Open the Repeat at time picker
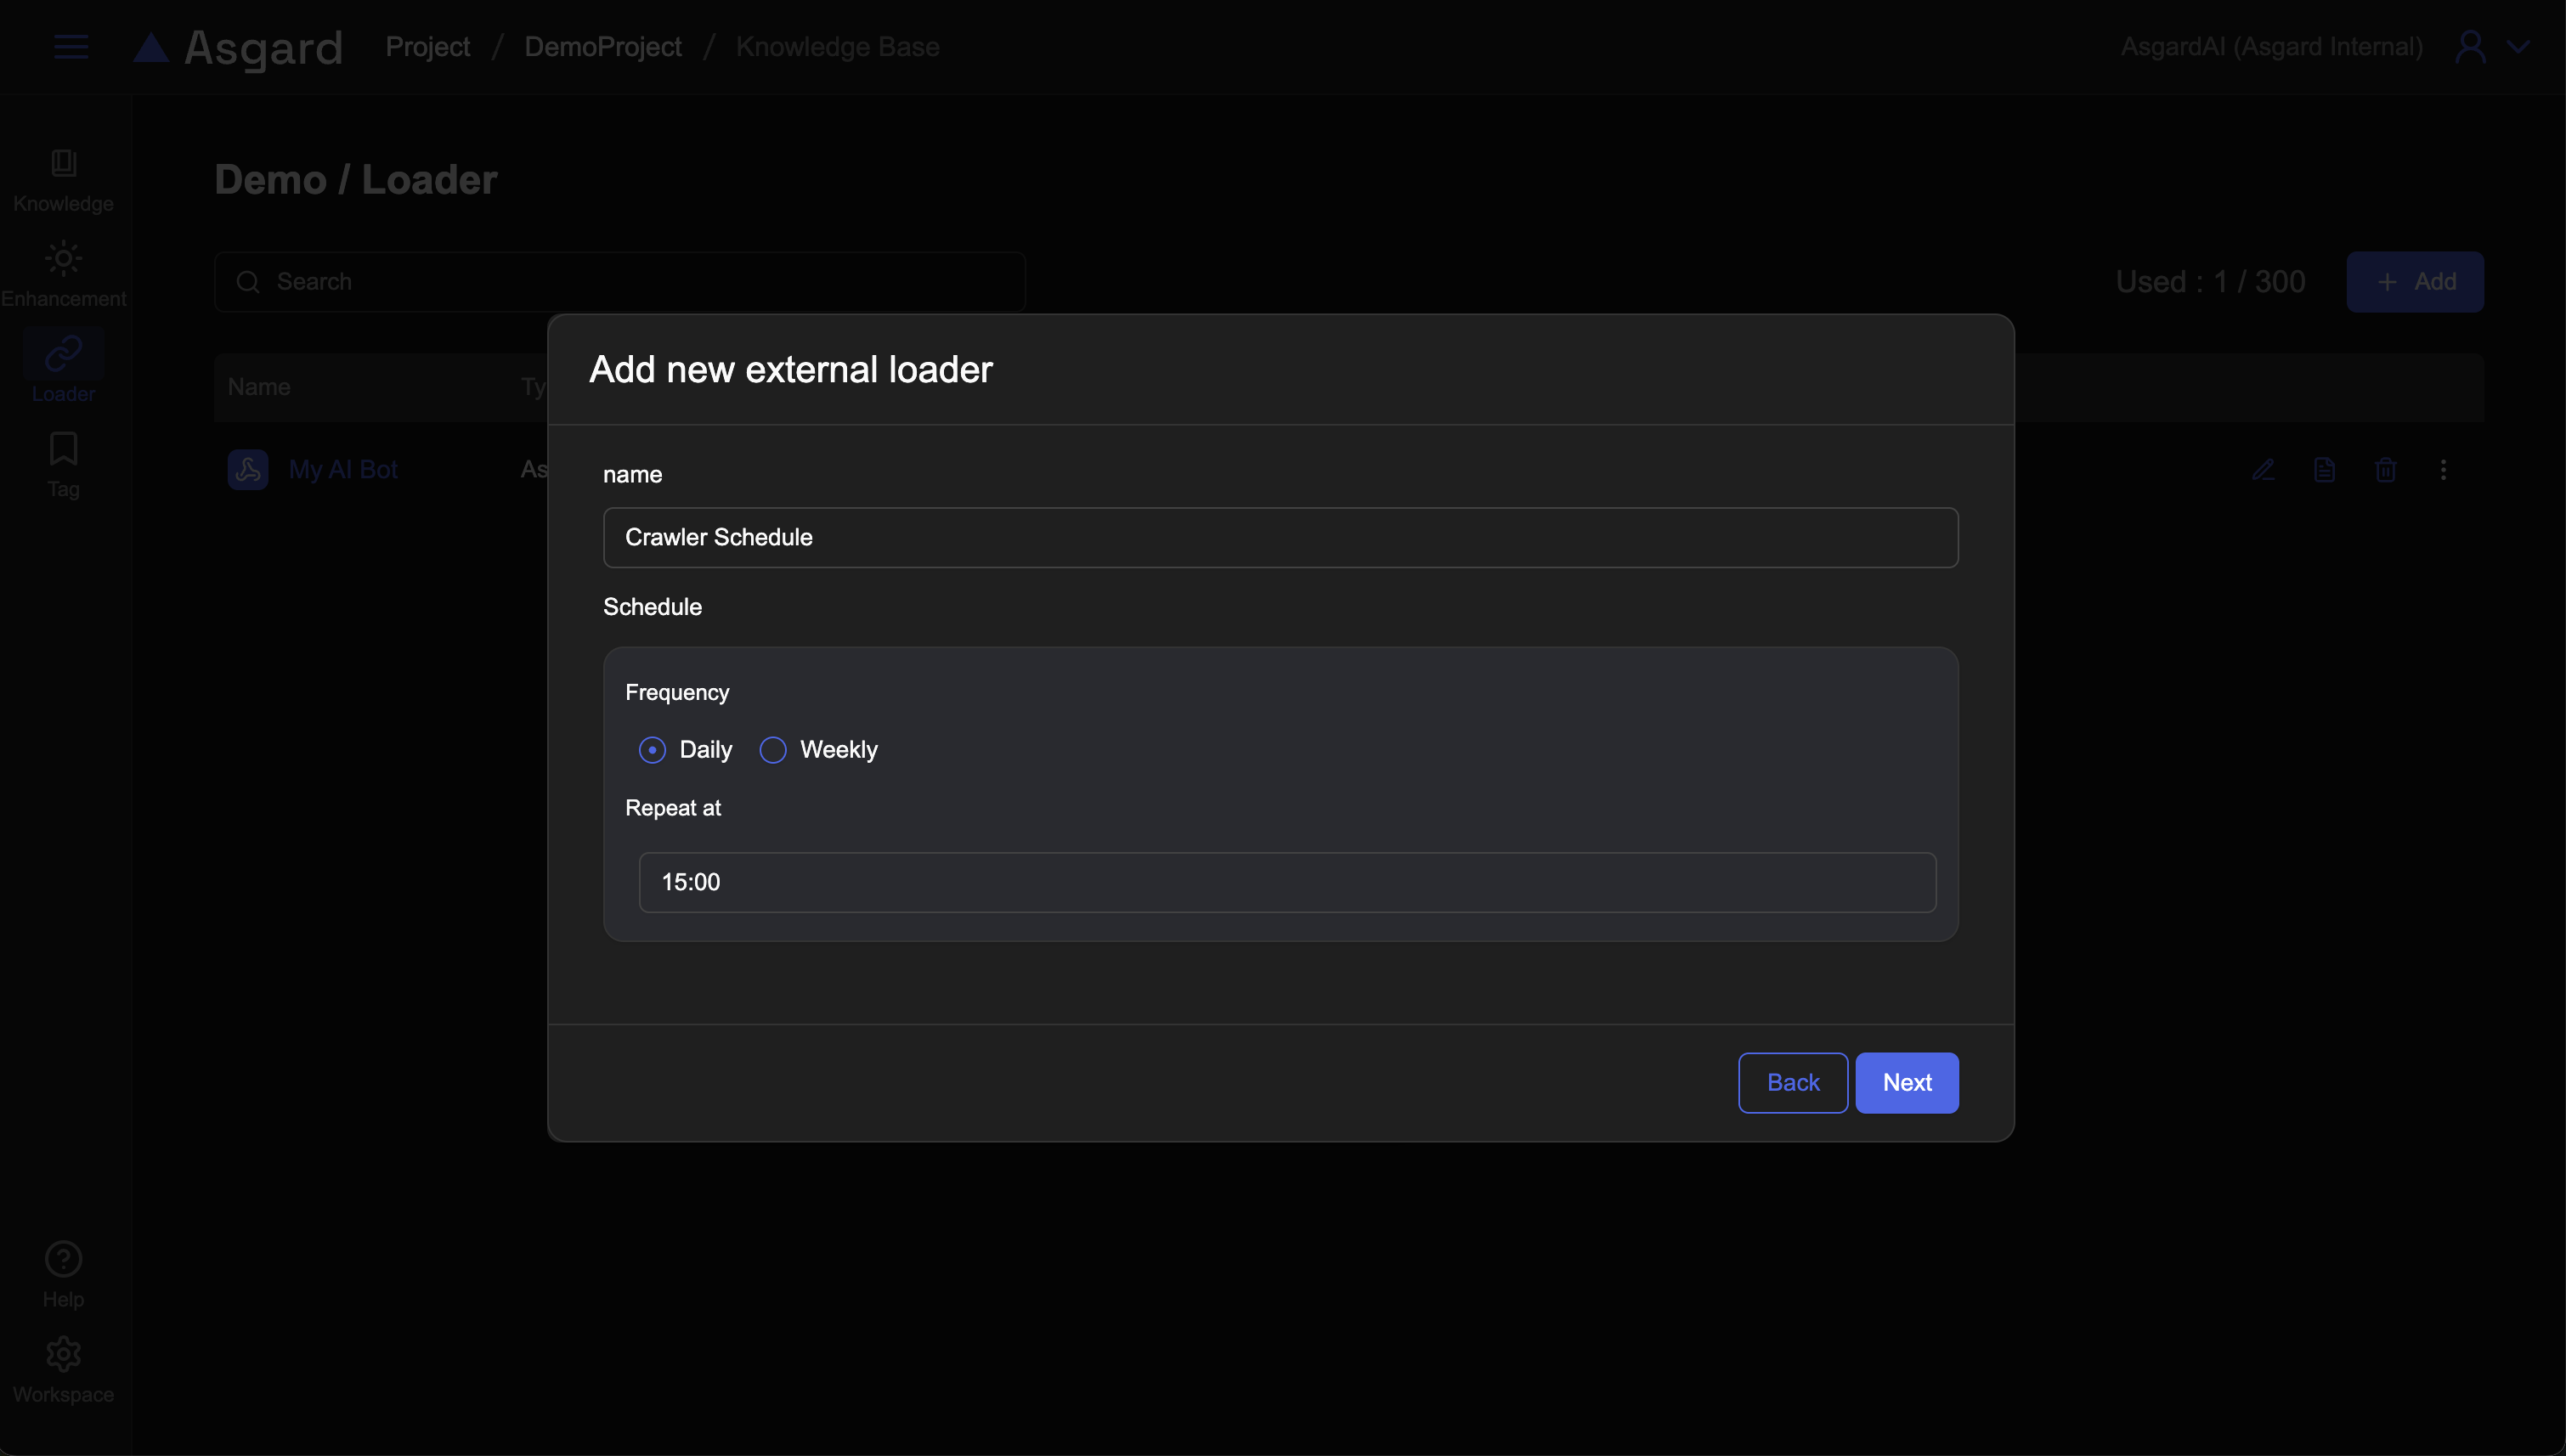The height and width of the screenshot is (1456, 2566). point(1287,882)
